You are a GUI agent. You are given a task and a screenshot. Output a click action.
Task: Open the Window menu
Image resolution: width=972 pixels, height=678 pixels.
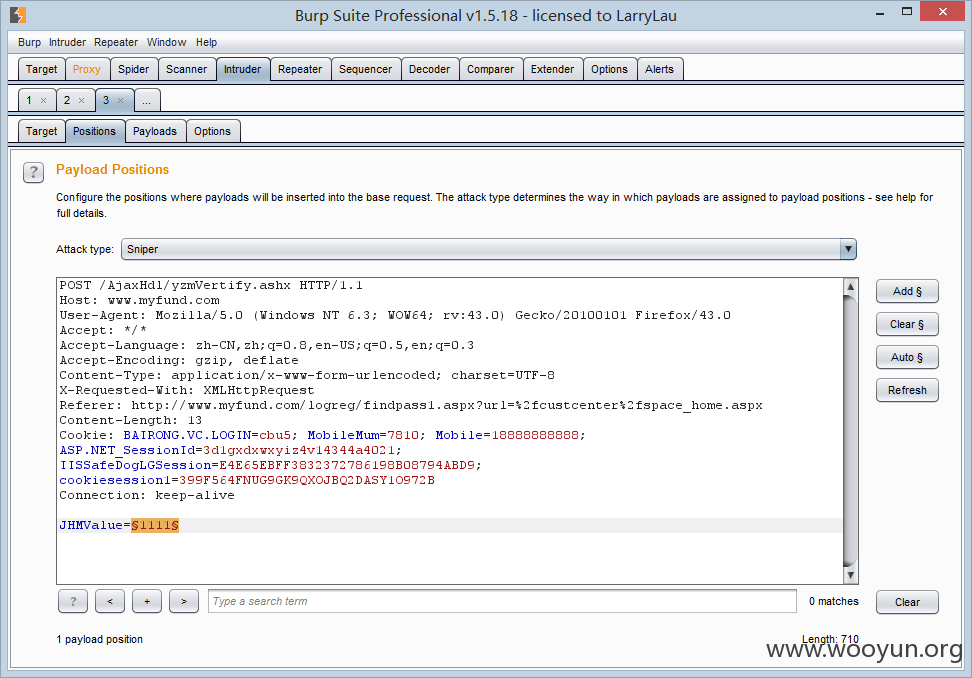(x=166, y=42)
